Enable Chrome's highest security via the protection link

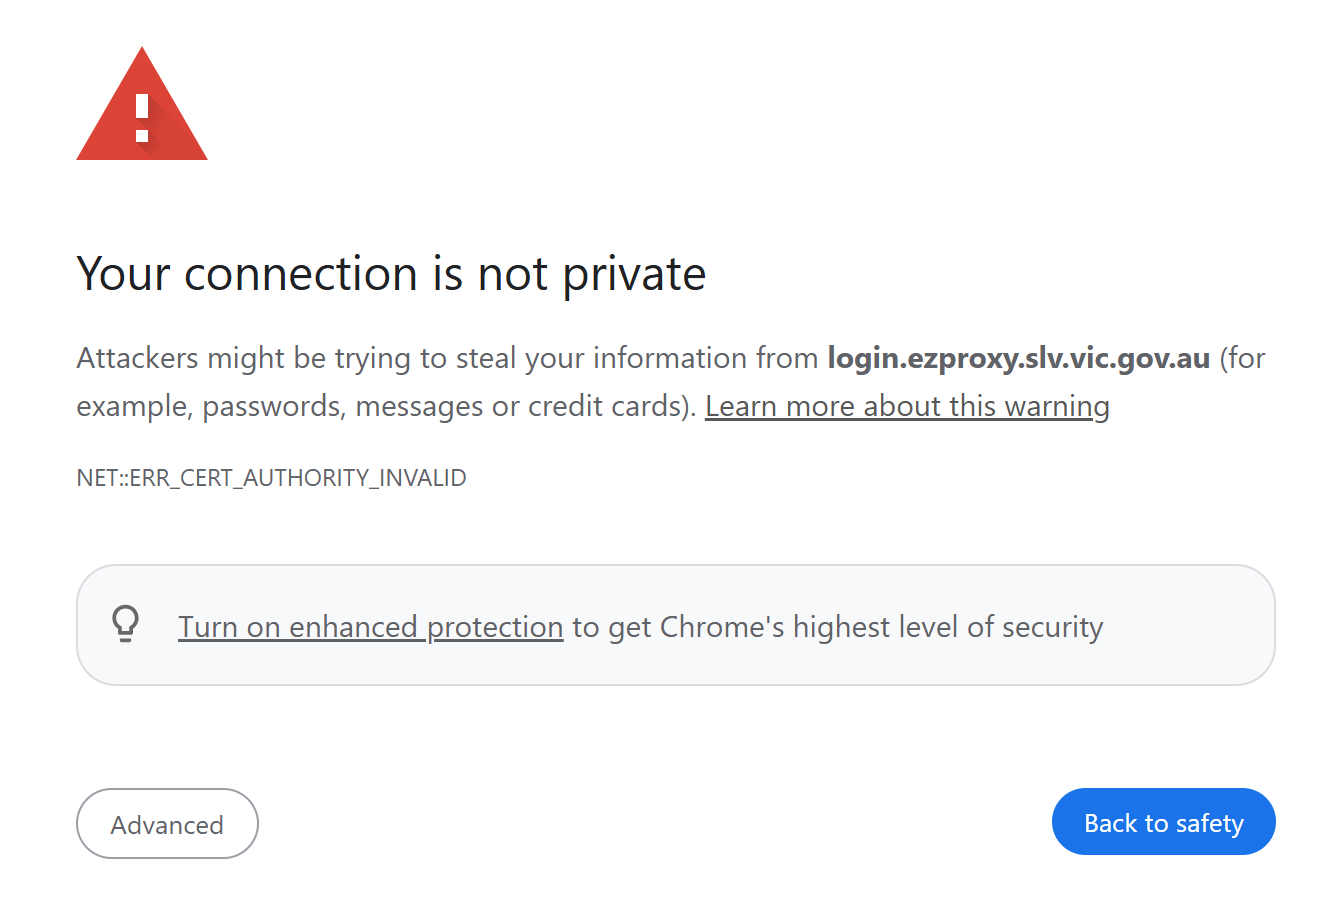pyautogui.click(x=370, y=626)
